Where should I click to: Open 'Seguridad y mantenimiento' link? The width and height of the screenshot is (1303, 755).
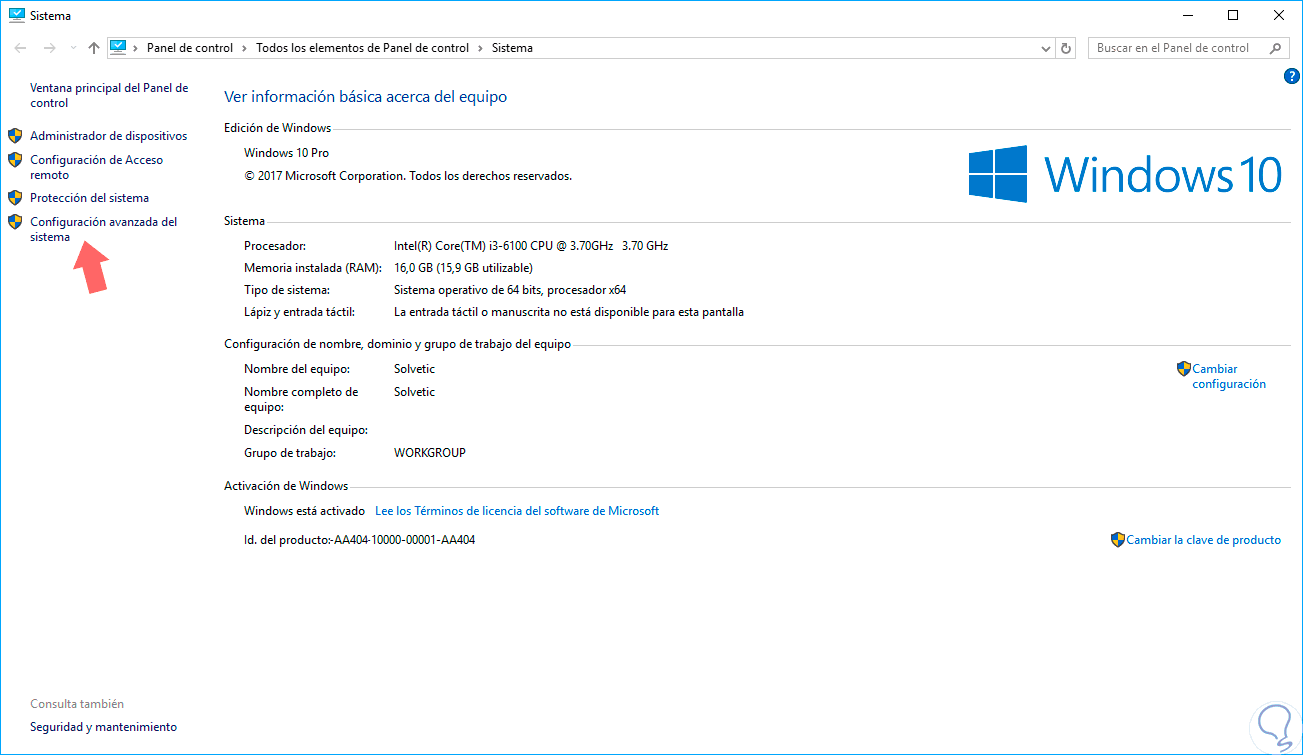(103, 727)
